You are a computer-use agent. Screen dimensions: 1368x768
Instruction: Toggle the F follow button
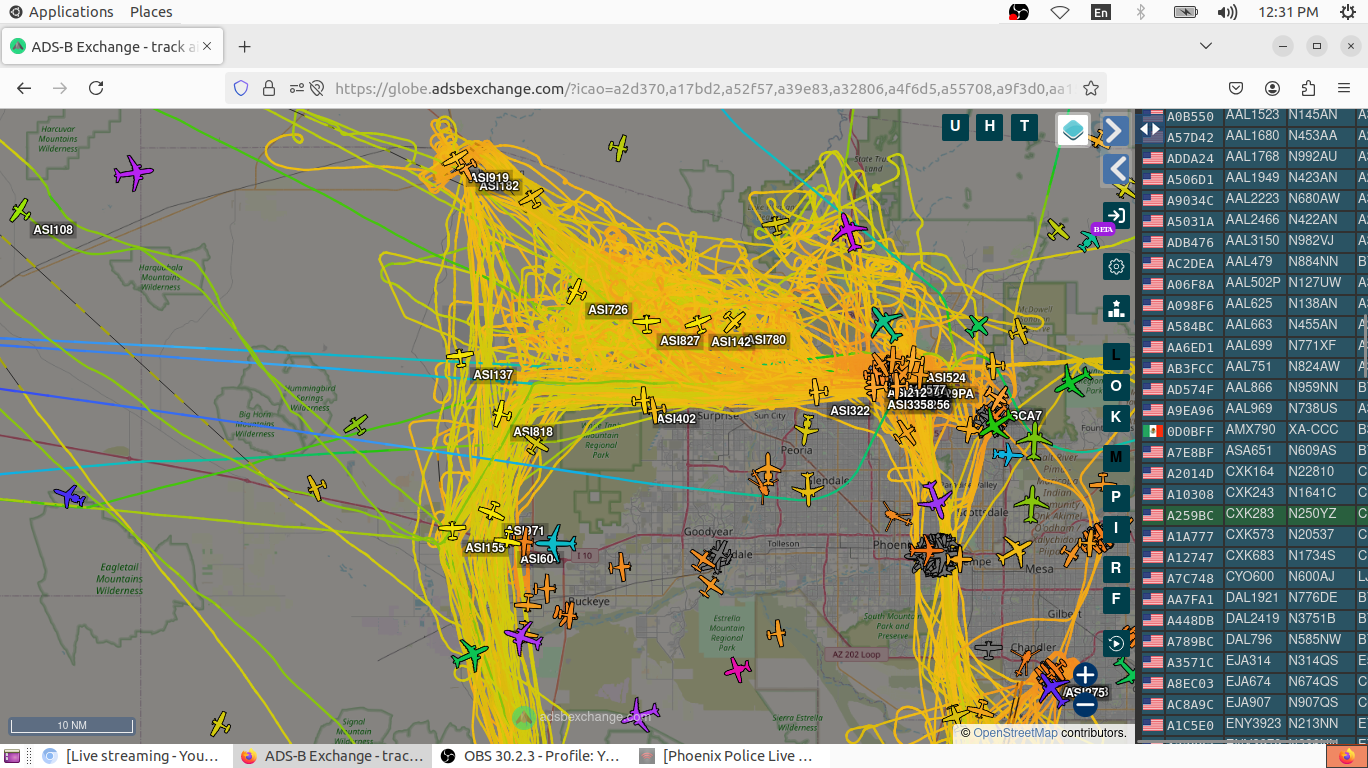click(1117, 600)
